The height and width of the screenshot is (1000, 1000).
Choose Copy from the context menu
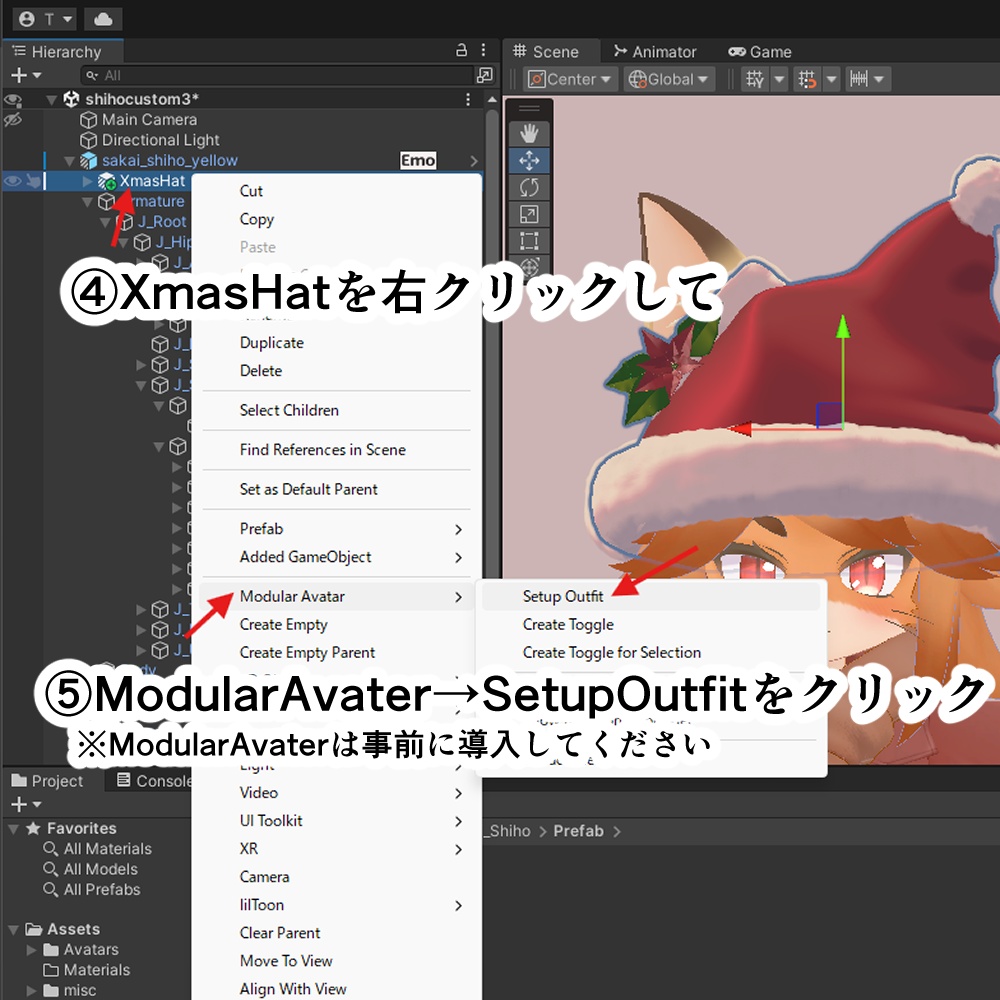click(x=256, y=219)
